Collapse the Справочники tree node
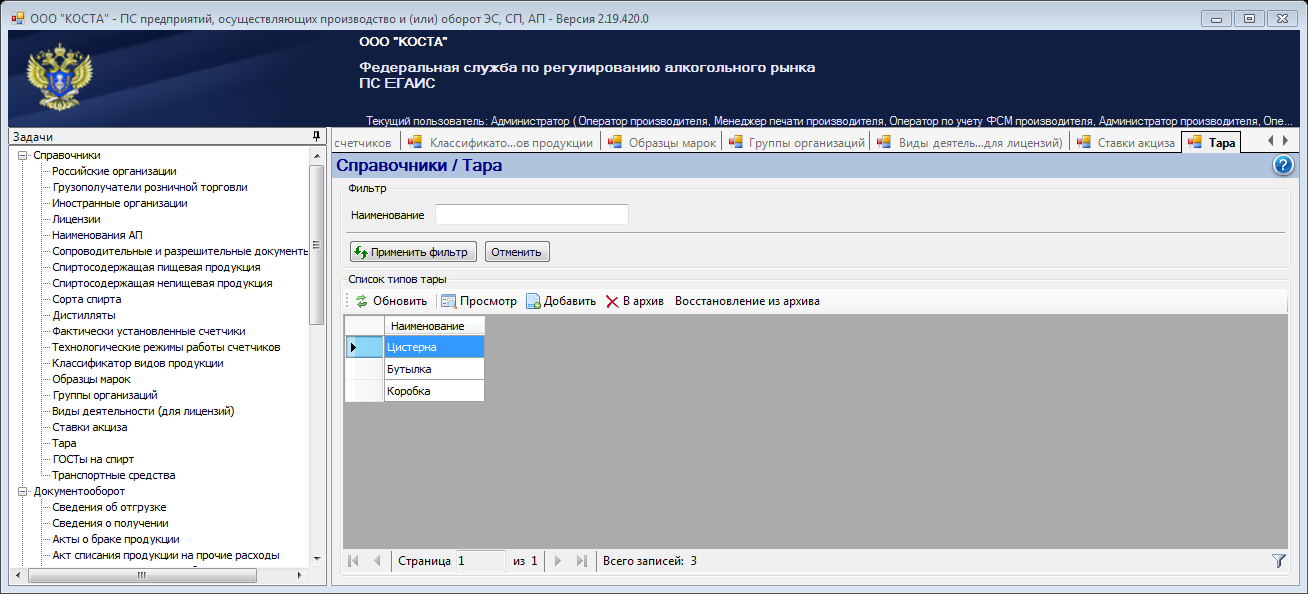Viewport: 1308px width, 594px height. tap(22, 155)
